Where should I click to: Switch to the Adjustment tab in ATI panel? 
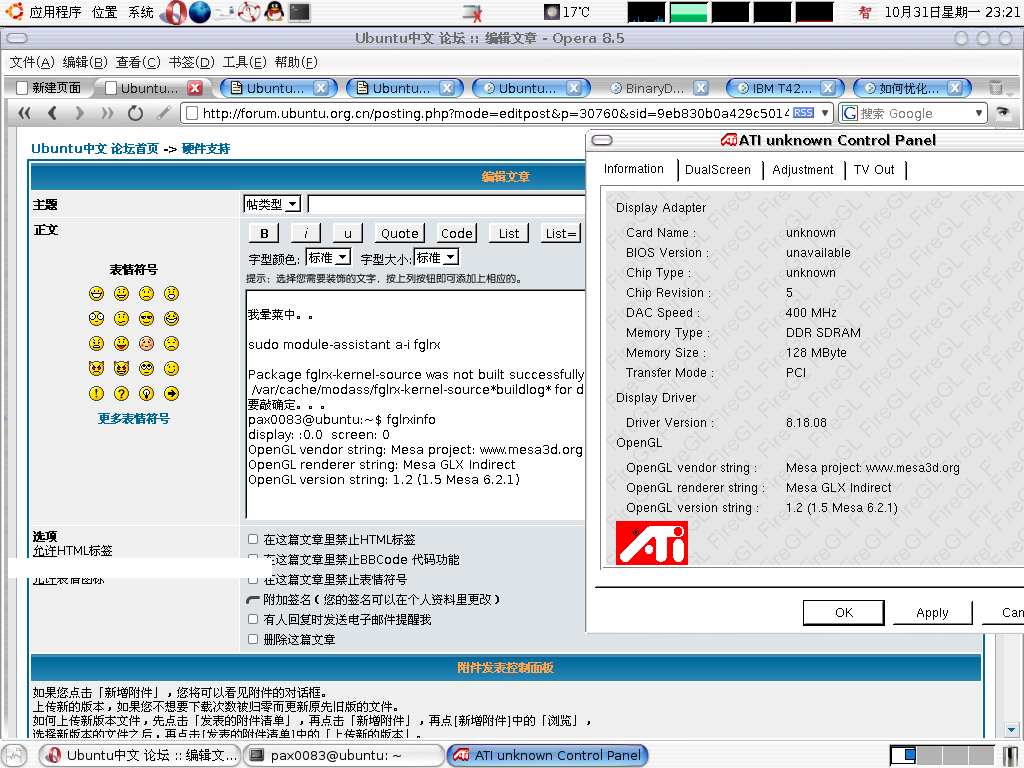click(803, 170)
